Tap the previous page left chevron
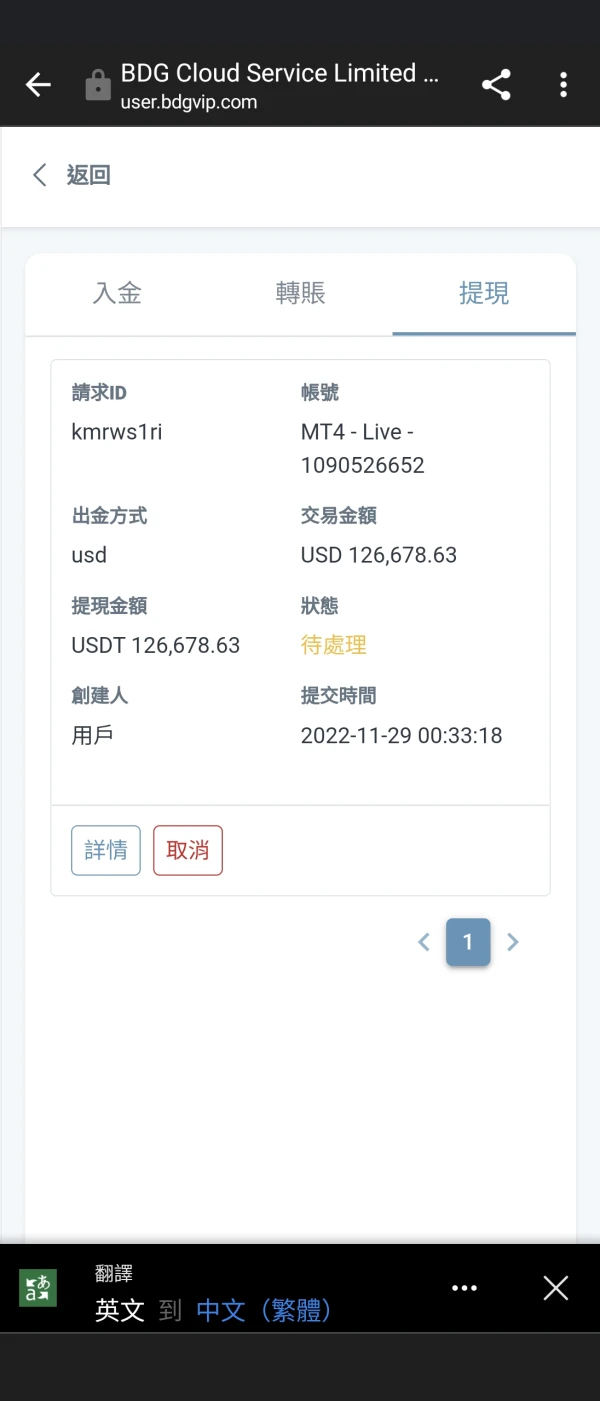The height and width of the screenshot is (1401, 600). point(423,941)
